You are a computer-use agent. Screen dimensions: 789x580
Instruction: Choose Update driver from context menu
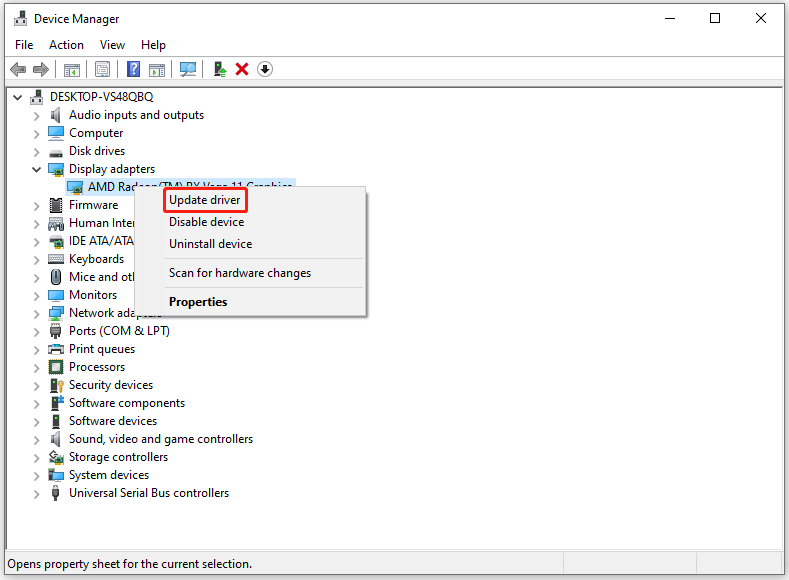[204, 200]
